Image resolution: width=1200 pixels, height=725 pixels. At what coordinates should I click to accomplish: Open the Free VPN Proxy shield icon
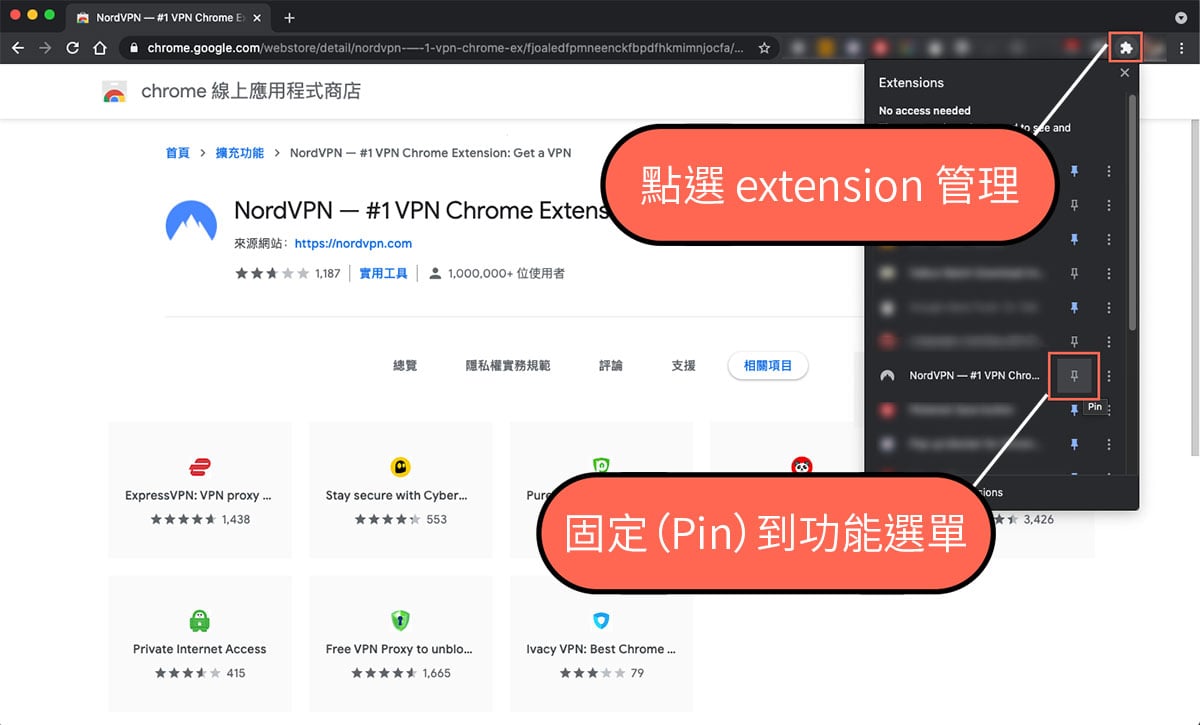401,620
